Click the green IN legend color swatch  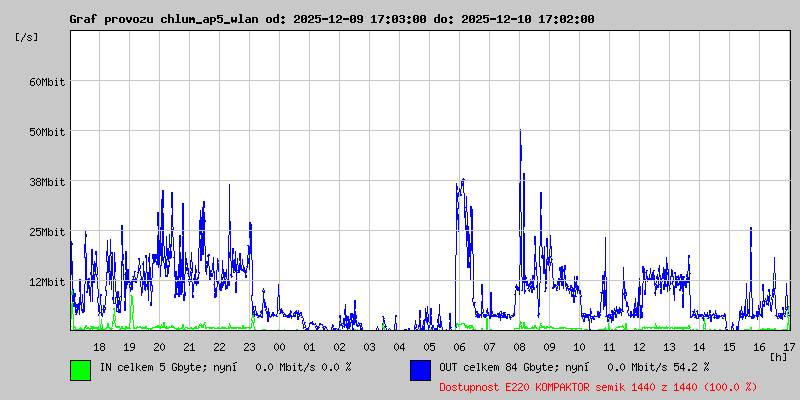[81, 370]
